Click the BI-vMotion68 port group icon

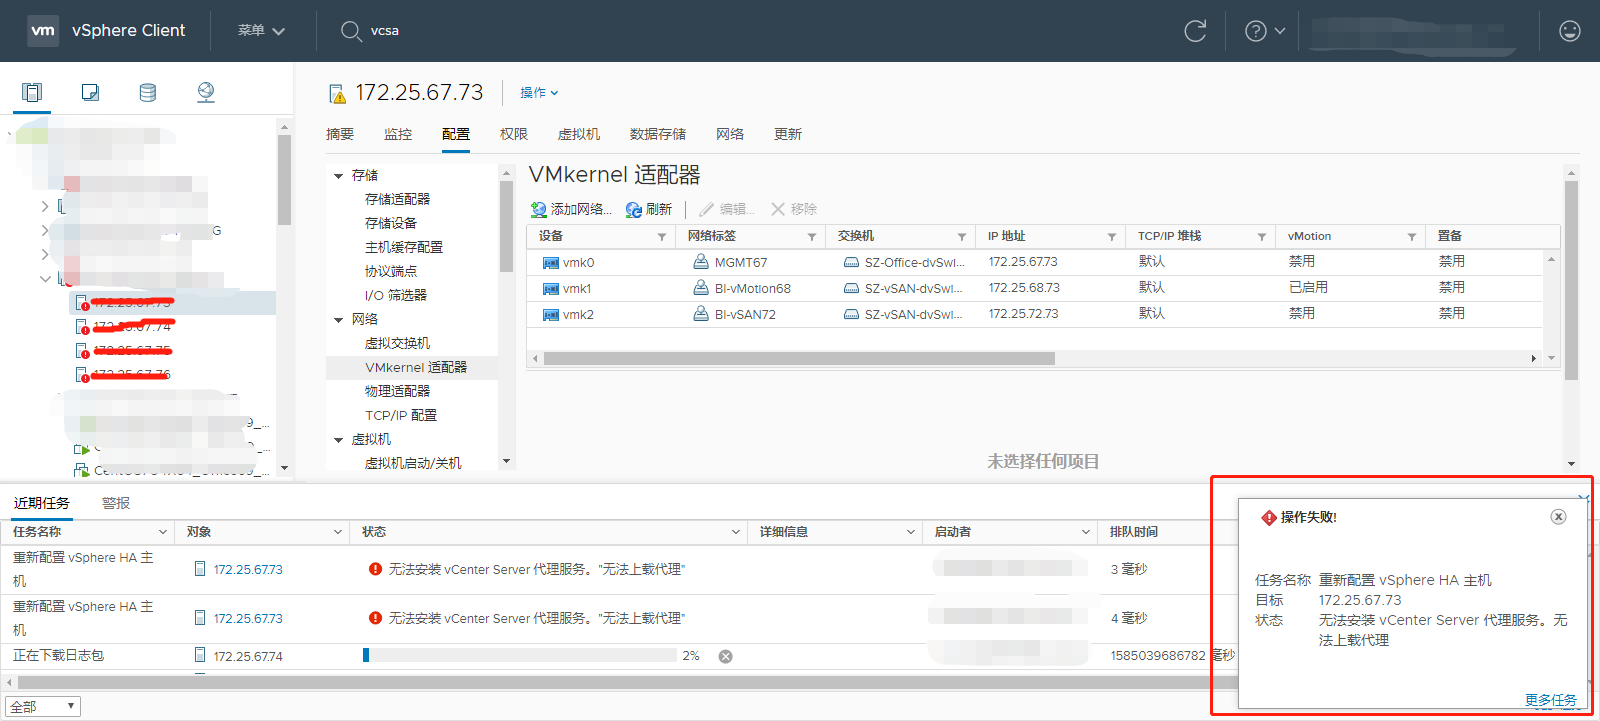(701, 288)
